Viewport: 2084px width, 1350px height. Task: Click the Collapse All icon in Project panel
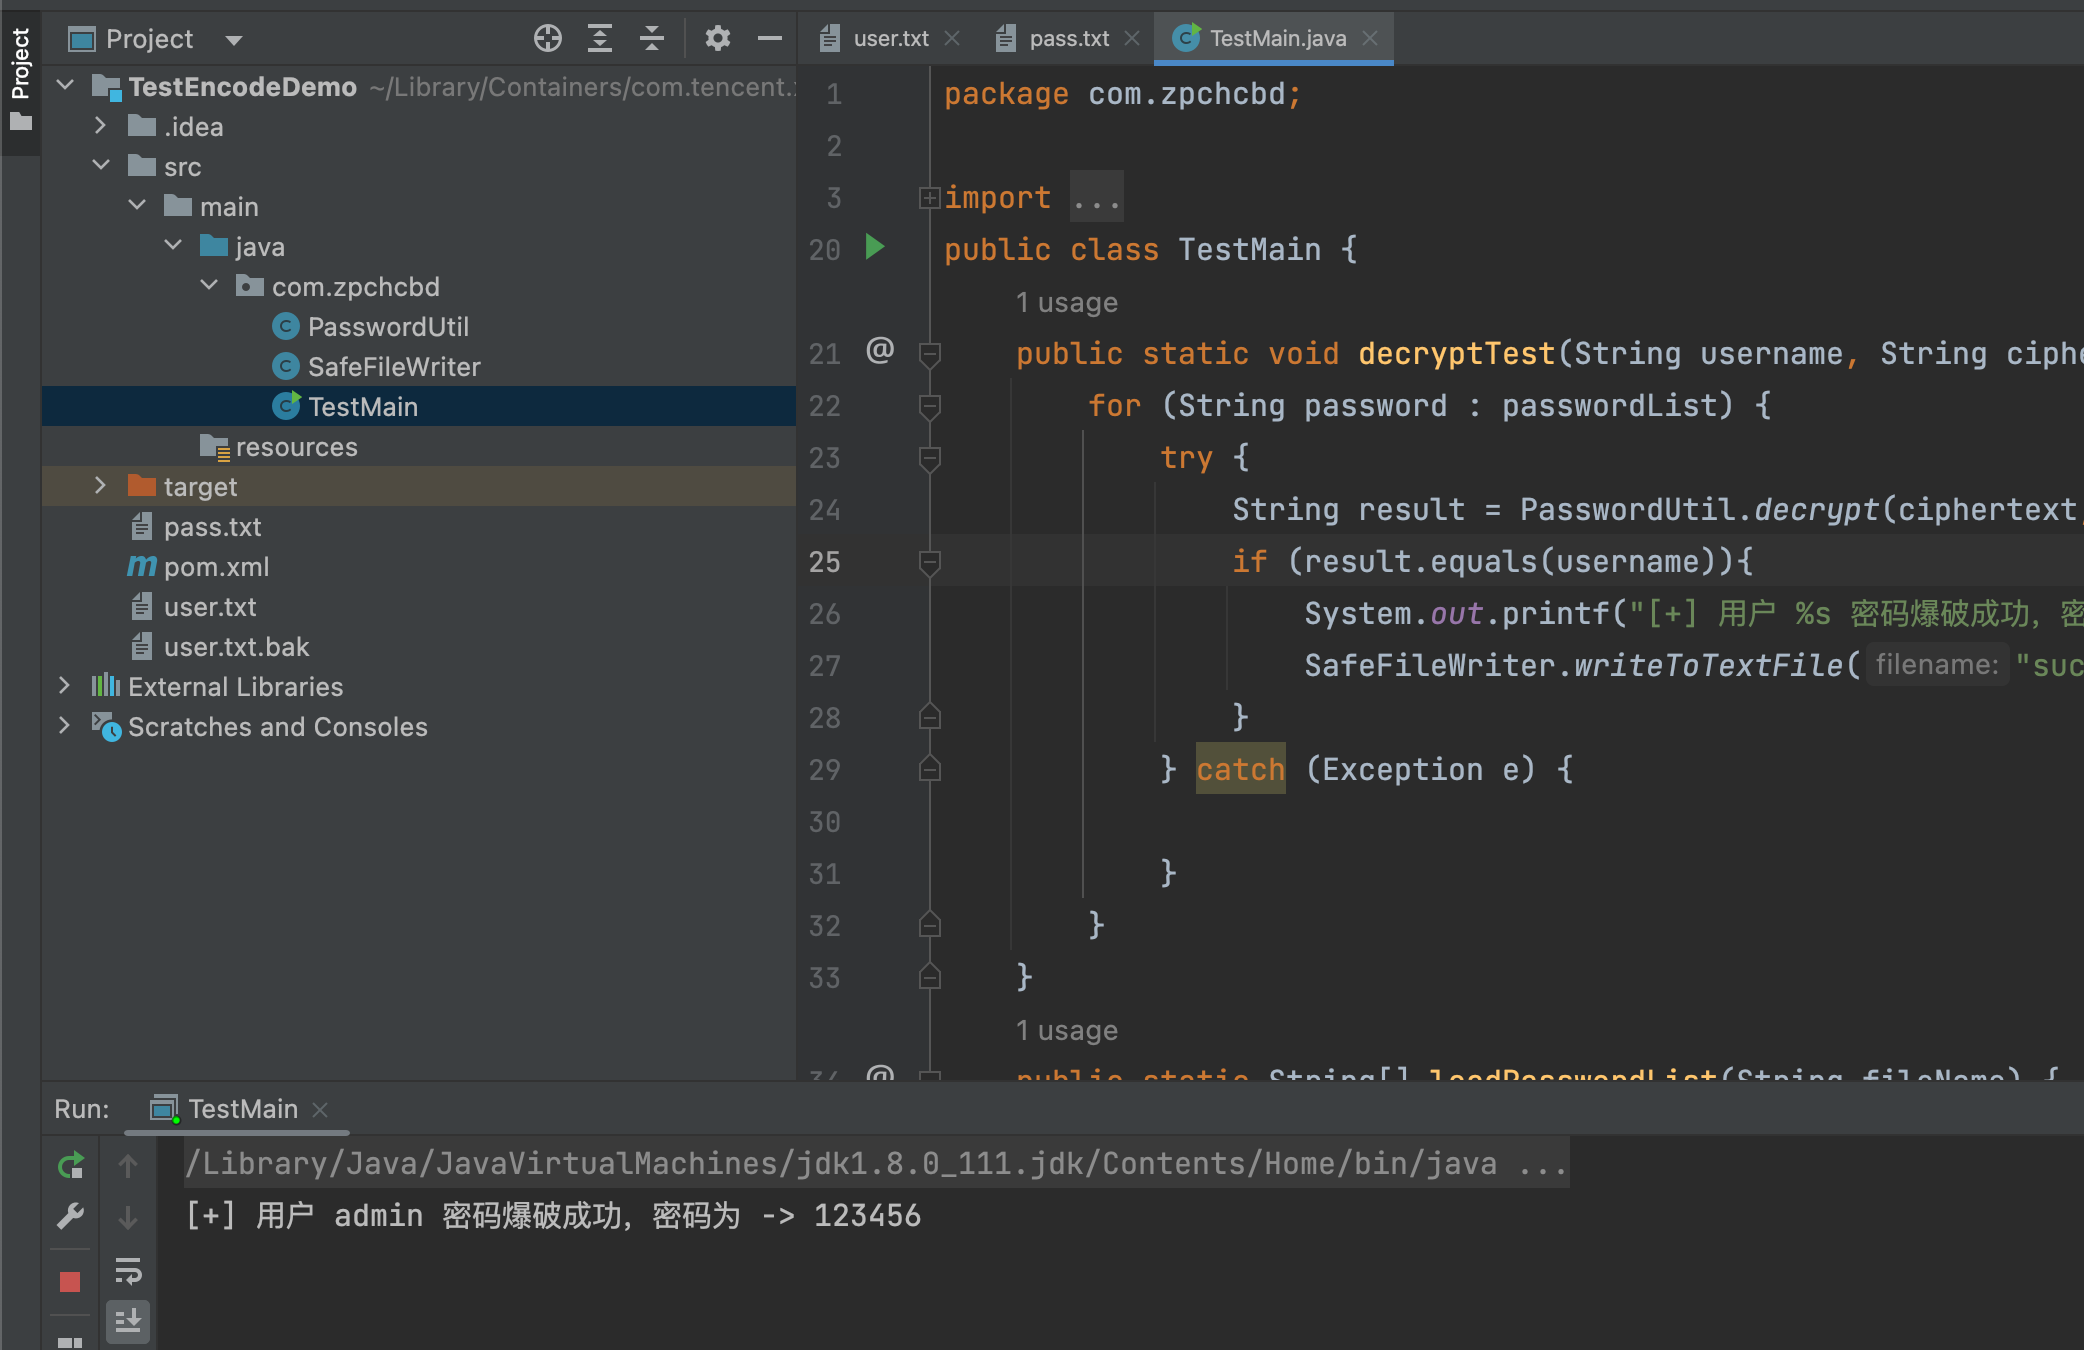[x=651, y=39]
